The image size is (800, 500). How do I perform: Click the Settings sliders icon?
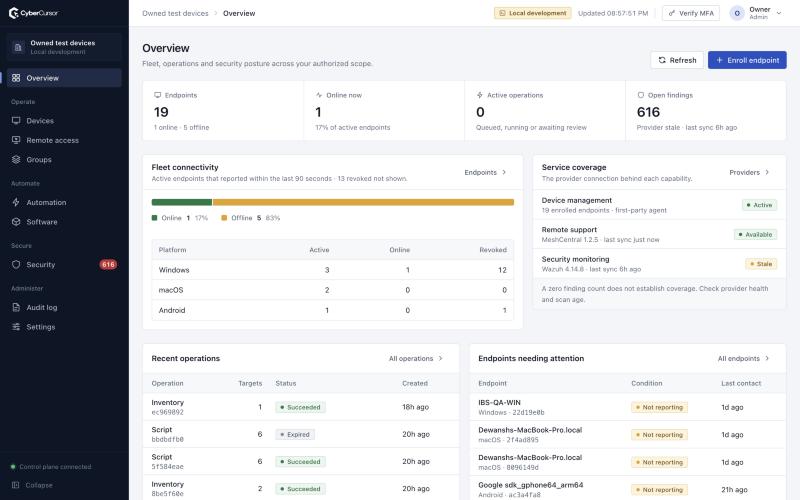16,327
